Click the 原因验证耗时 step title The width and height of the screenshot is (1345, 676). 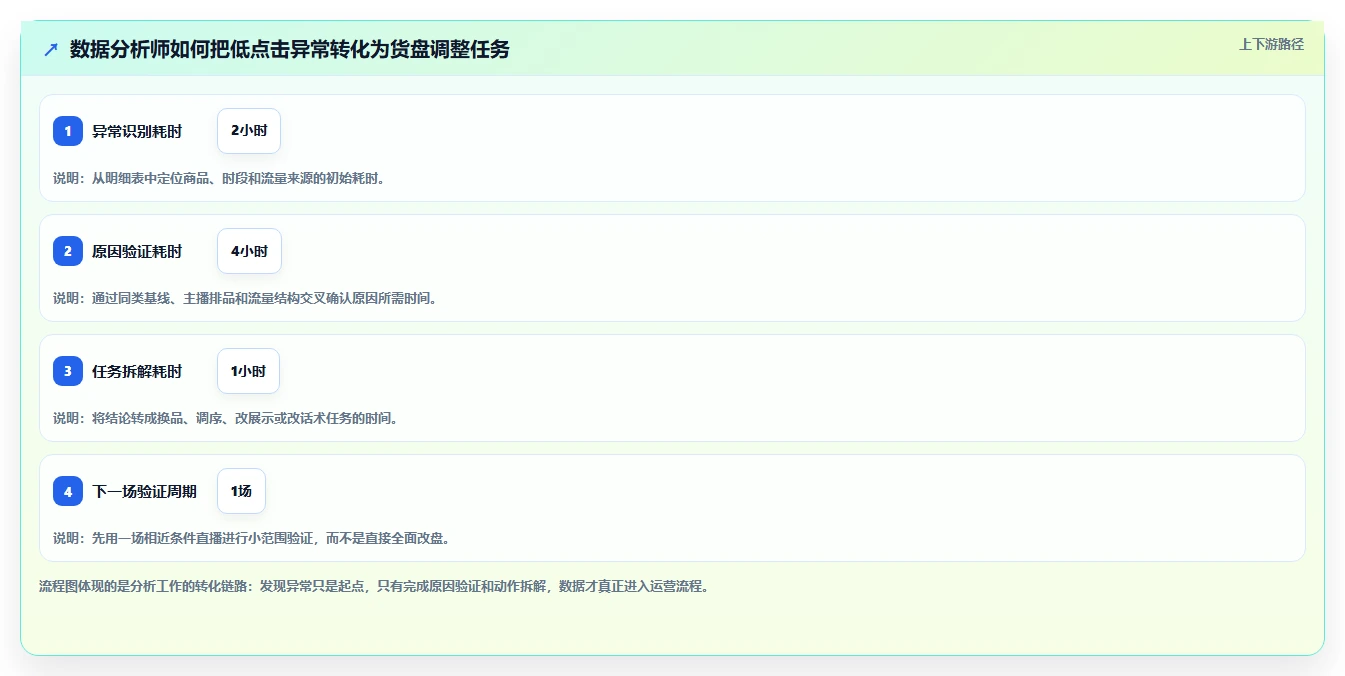(x=137, y=251)
